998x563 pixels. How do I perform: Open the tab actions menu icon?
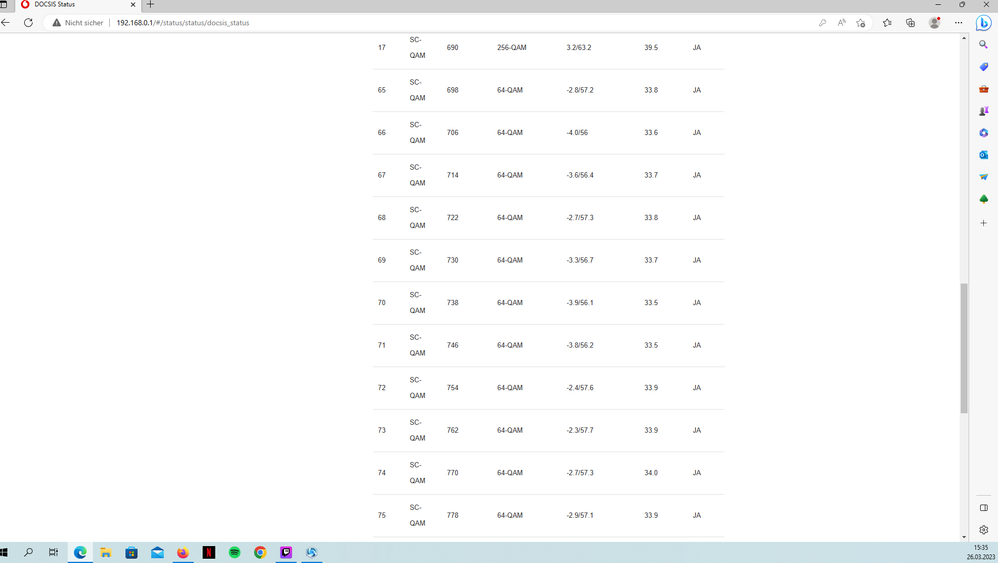pos(4,4)
